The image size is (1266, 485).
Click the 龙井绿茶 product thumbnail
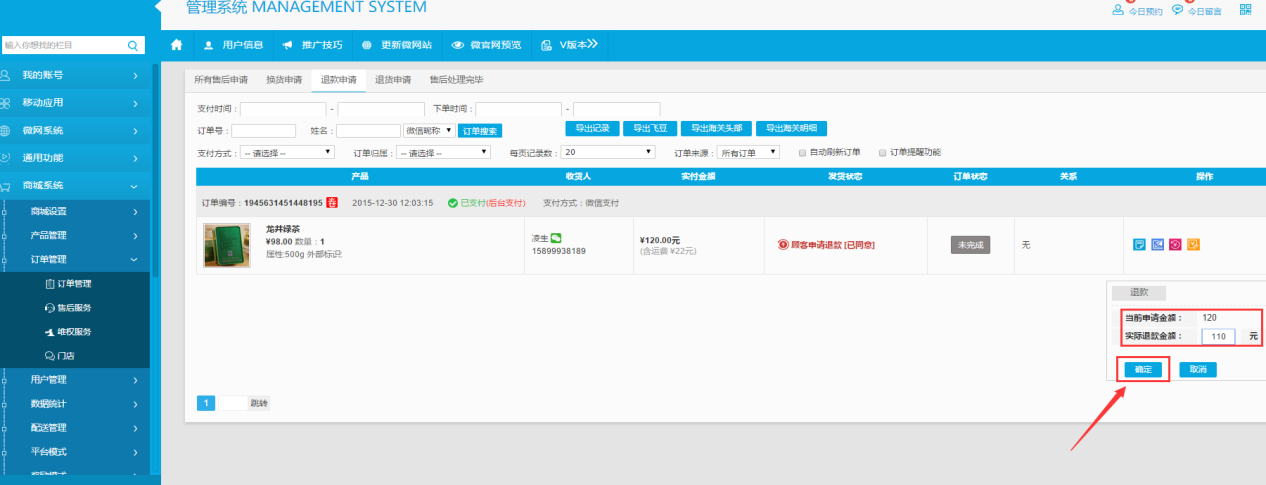227,245
